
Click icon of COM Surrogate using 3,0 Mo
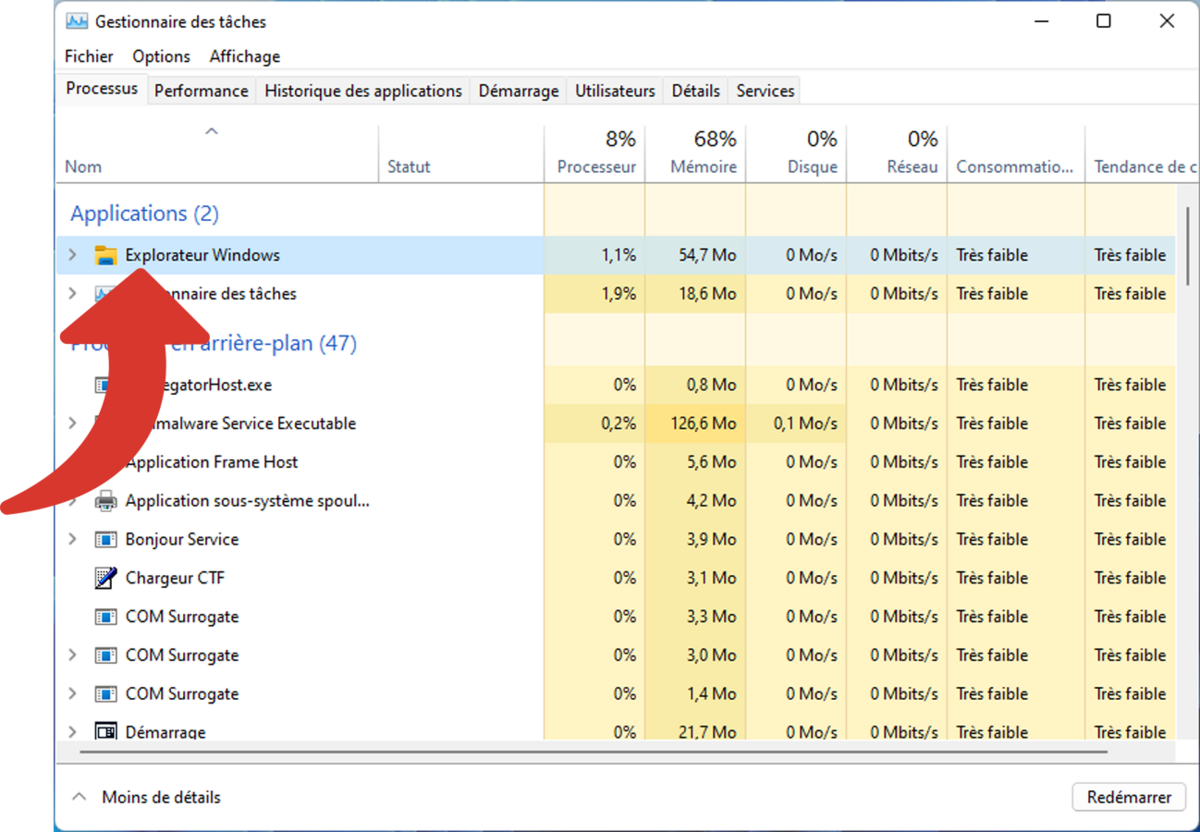(105, 656)
